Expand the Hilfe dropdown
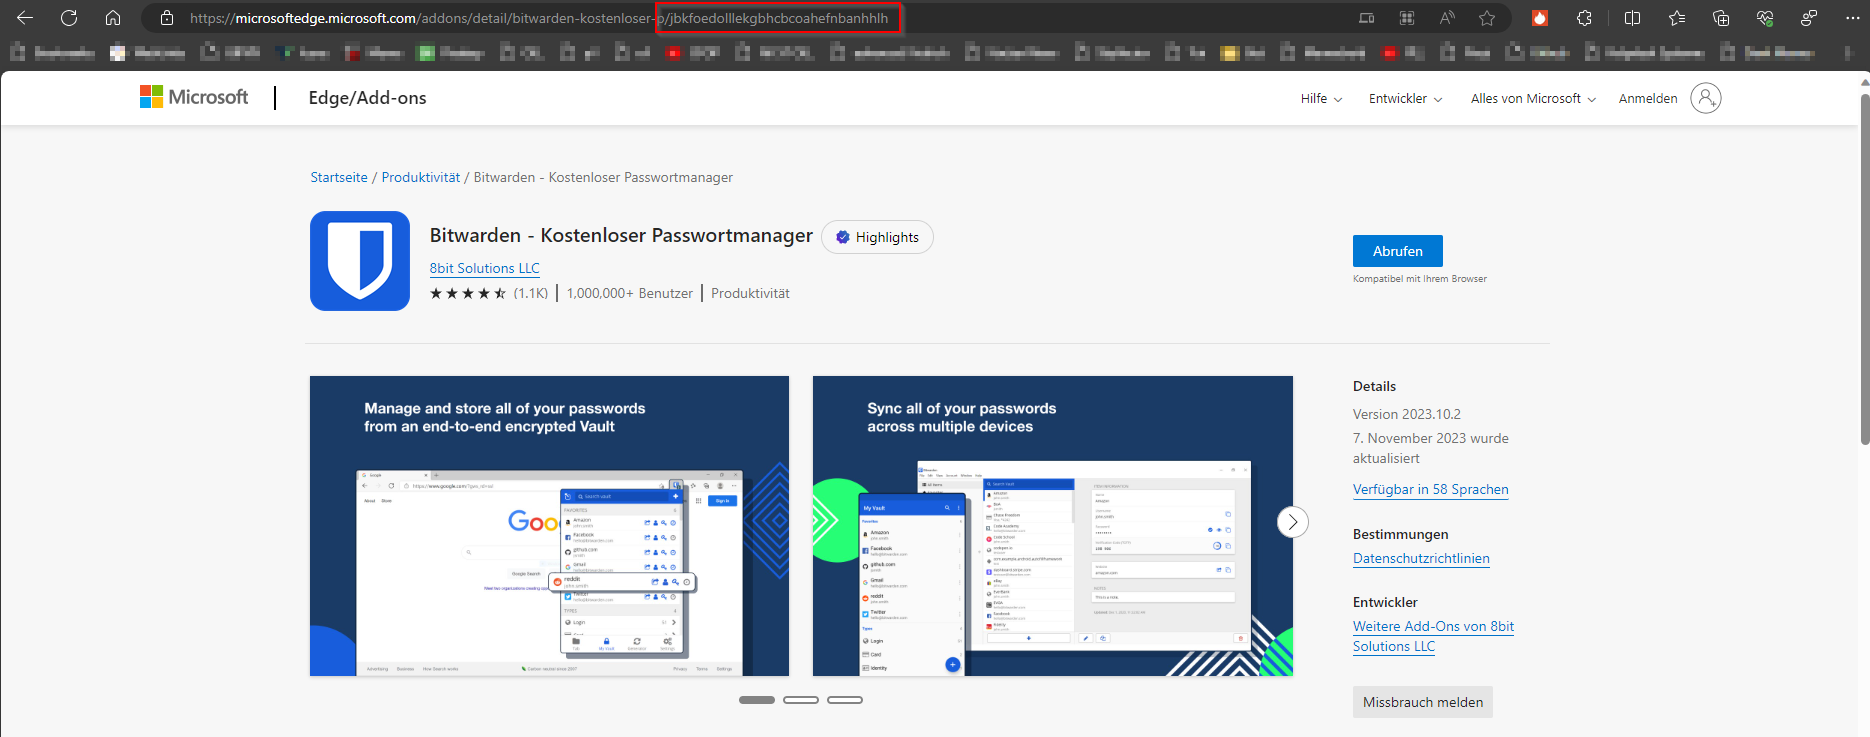The image size is (1870, 737). pyautogui.click(x=1321, y=98)
